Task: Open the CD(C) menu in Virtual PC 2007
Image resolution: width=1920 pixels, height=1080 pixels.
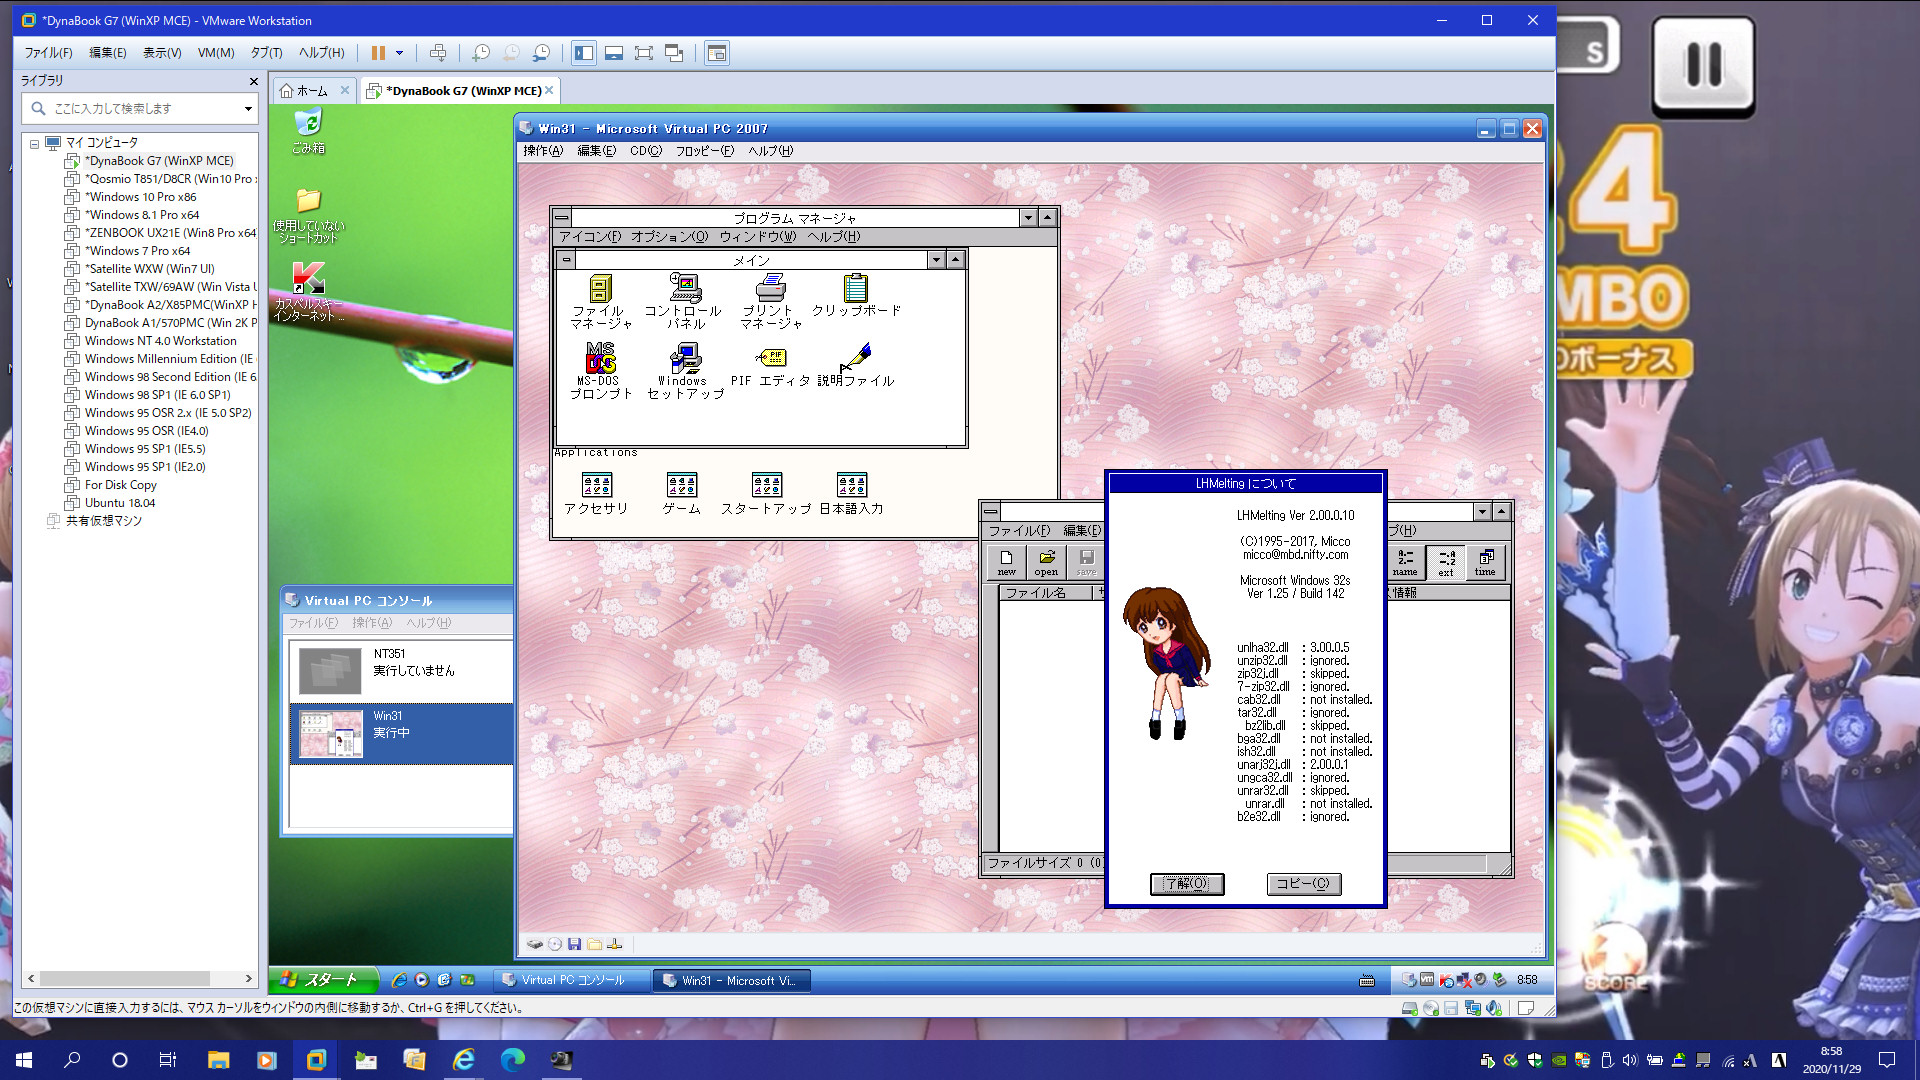Action: (645, 151)
